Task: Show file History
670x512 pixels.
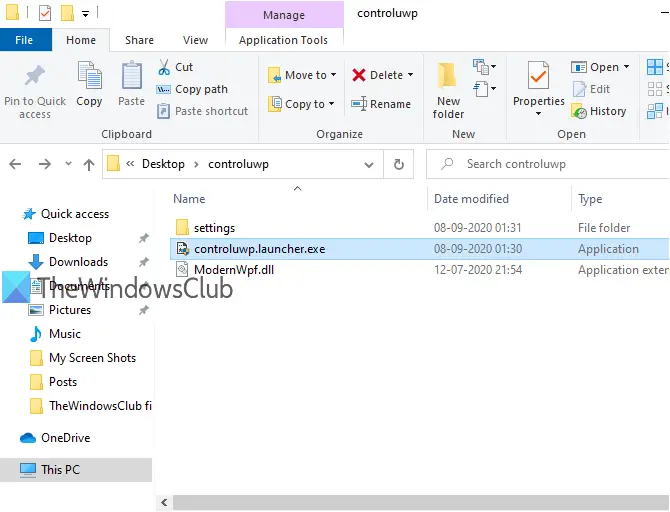Action: pyautogui.click(x=599, y=112)
